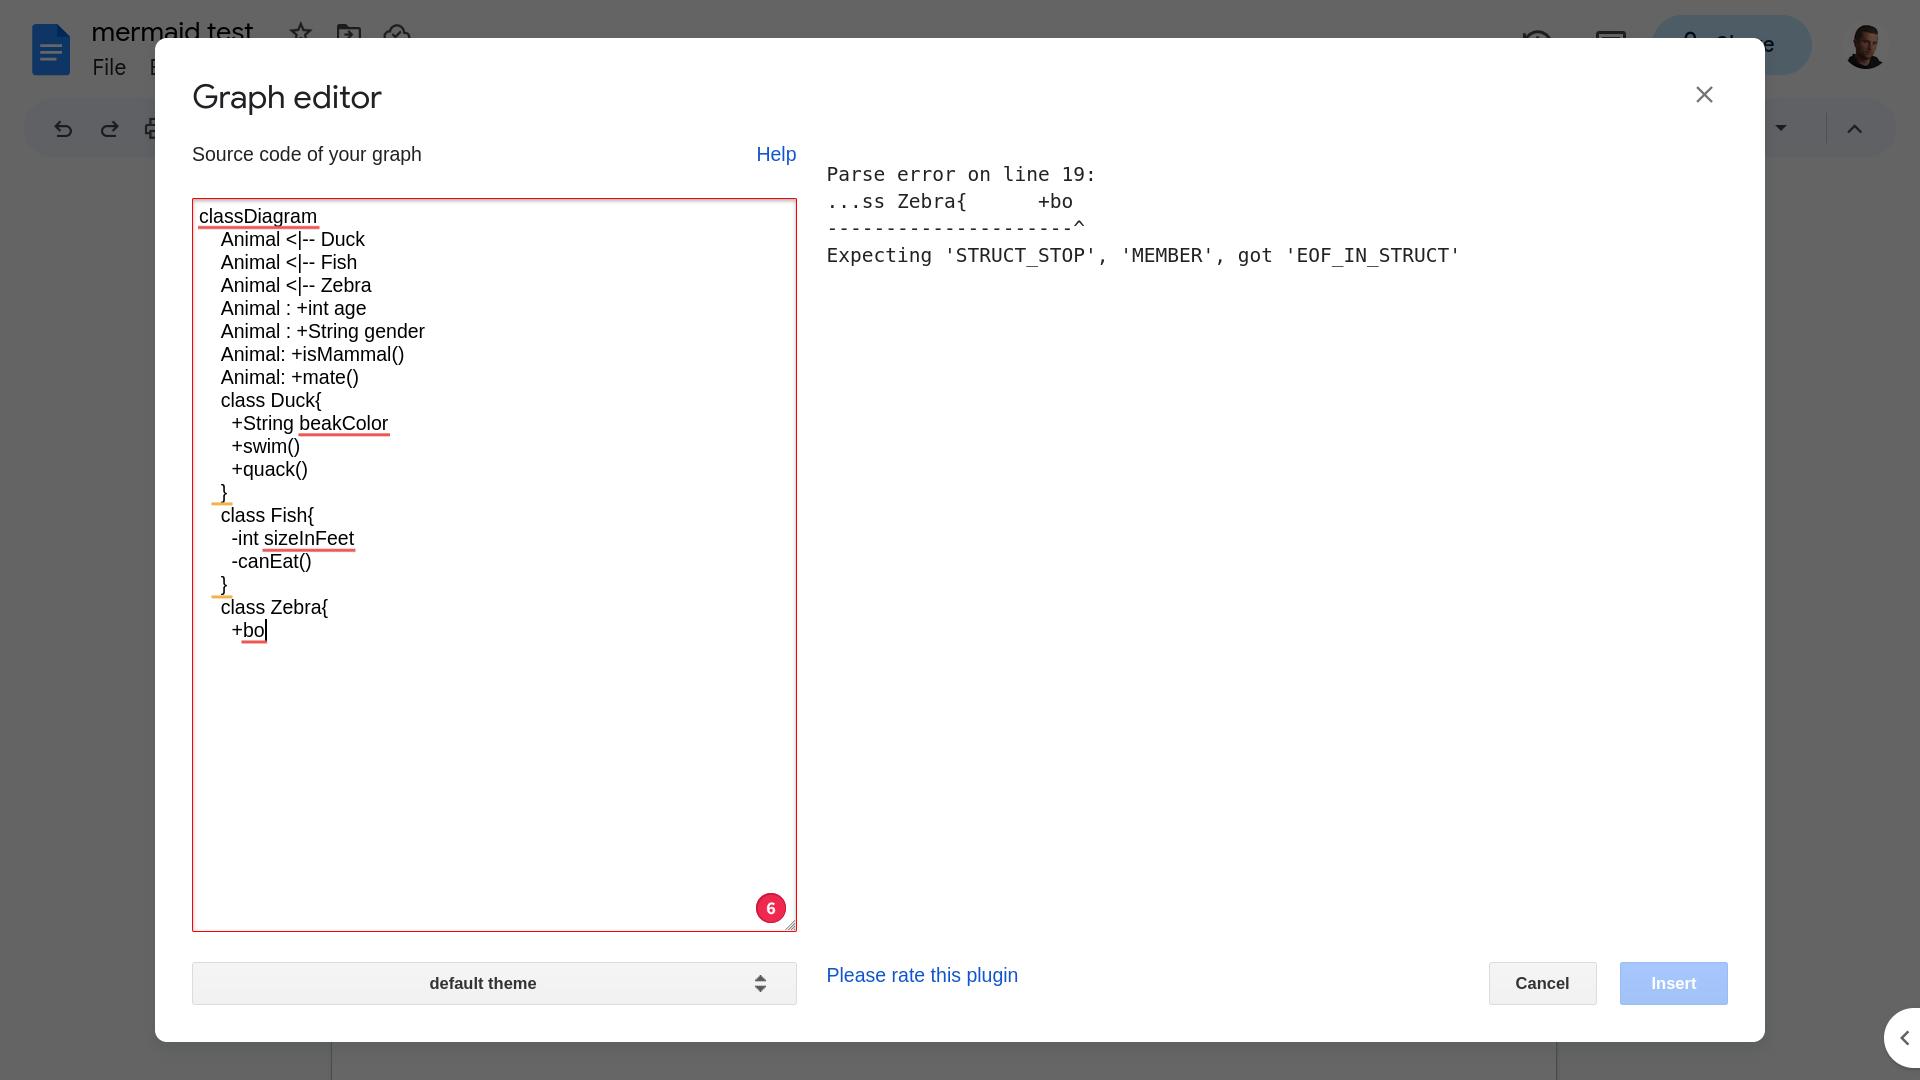The width and height of the screenshot is (1920, 1080).
Task: Open your Google account profile picture
Action: click(x=1864, y=47)
